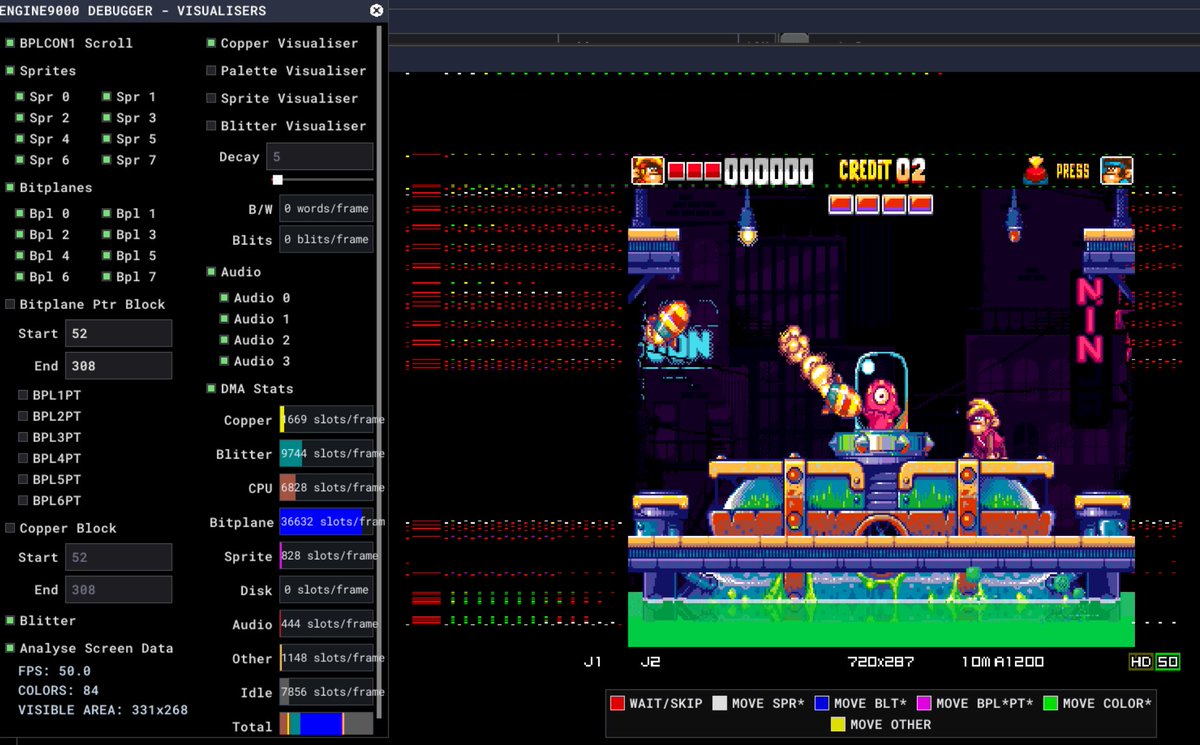Image resolution: width=1200 pixels, height=745 pixels.
Task: Click the blue MOVE BLT* legend swatch
Action: (x=822, y=703)
